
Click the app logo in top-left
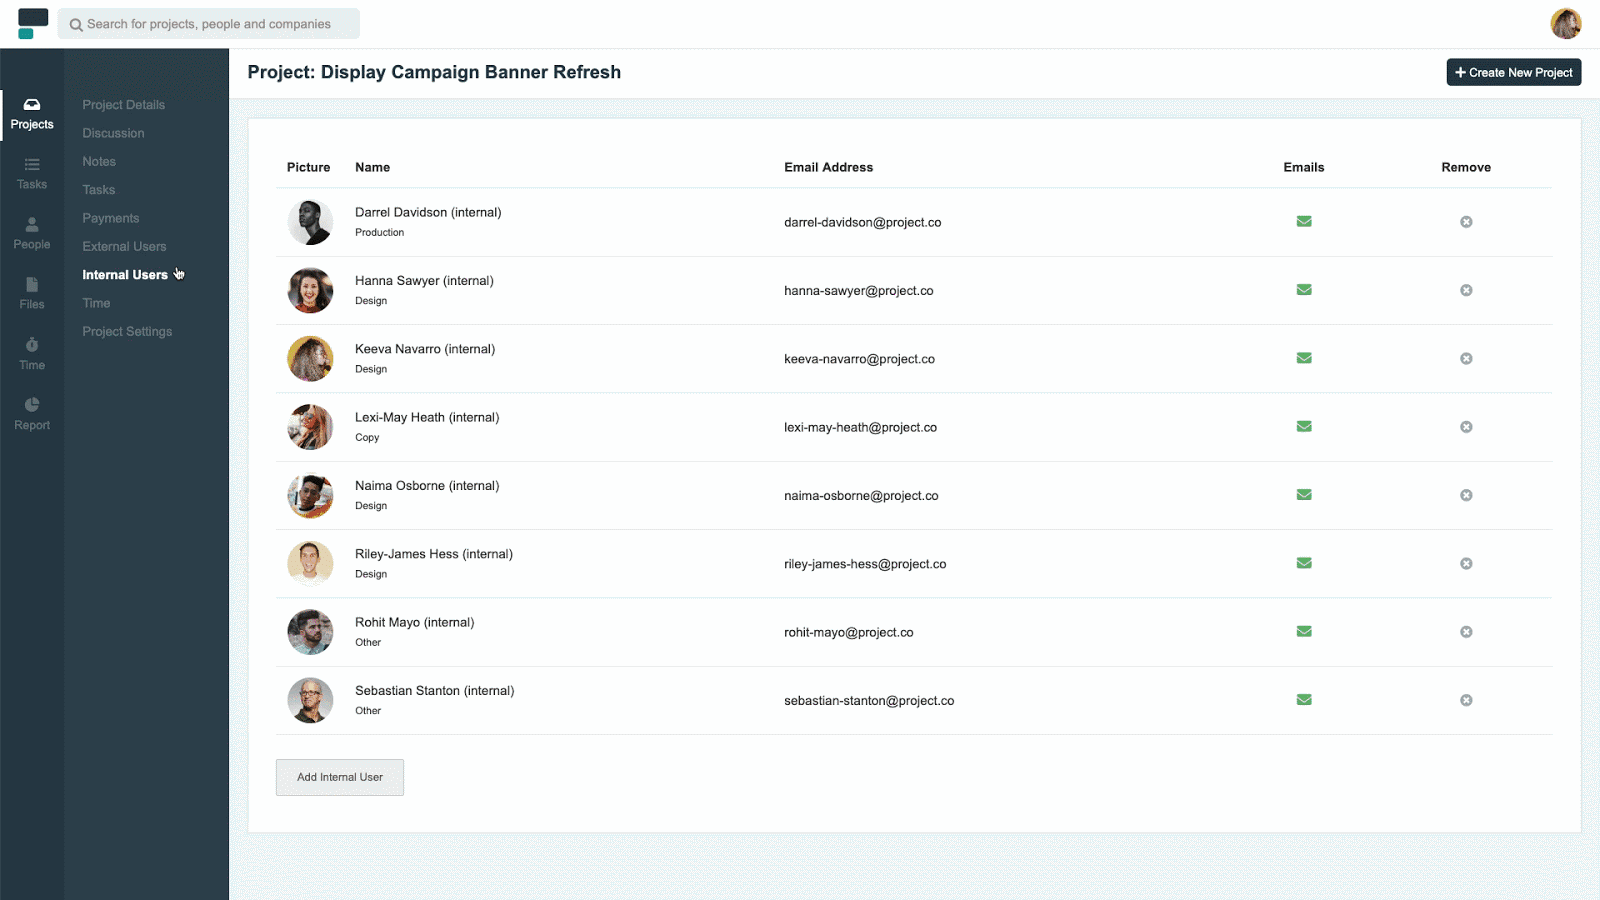point(32,24)
